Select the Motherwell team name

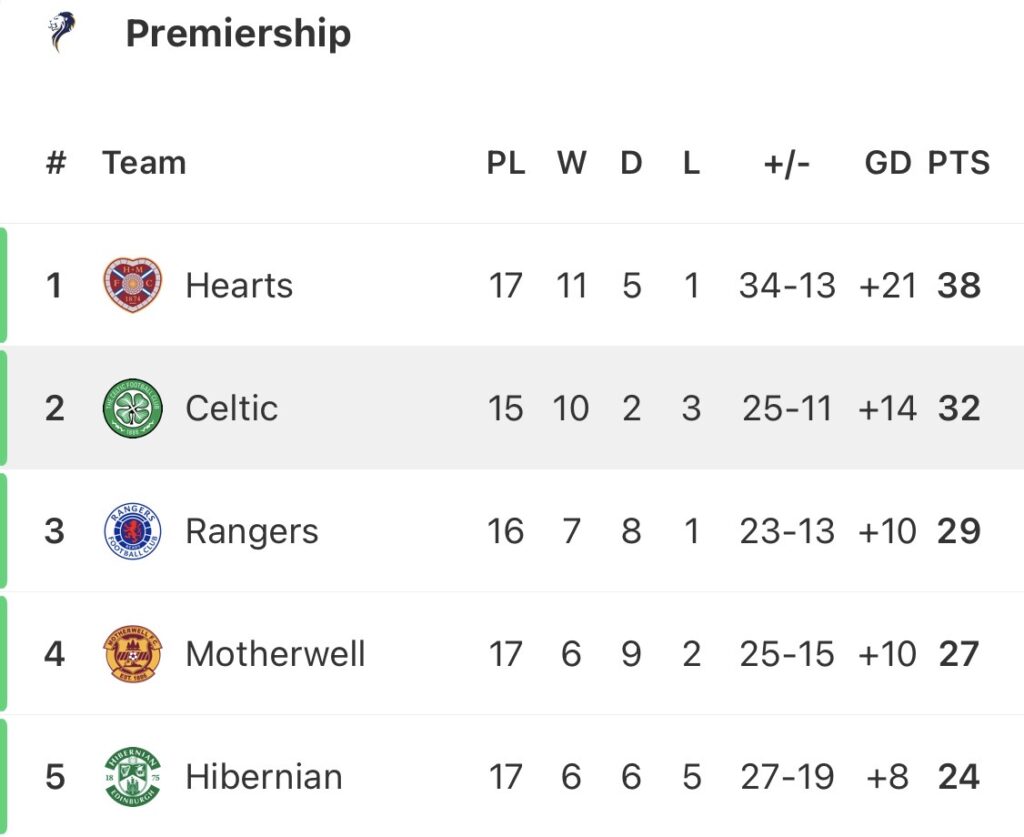pos(275,654)
